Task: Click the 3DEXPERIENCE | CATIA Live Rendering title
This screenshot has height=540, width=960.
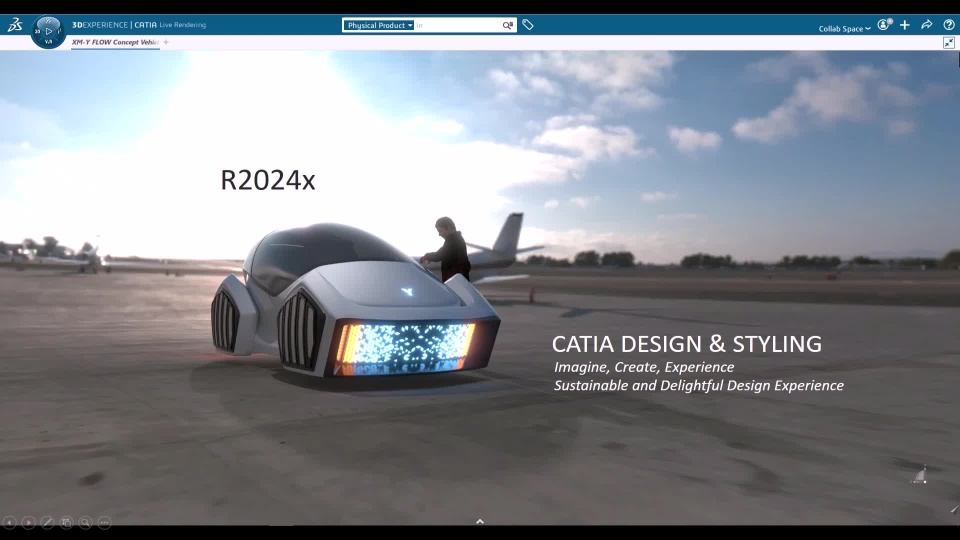Action: (139, 25)
